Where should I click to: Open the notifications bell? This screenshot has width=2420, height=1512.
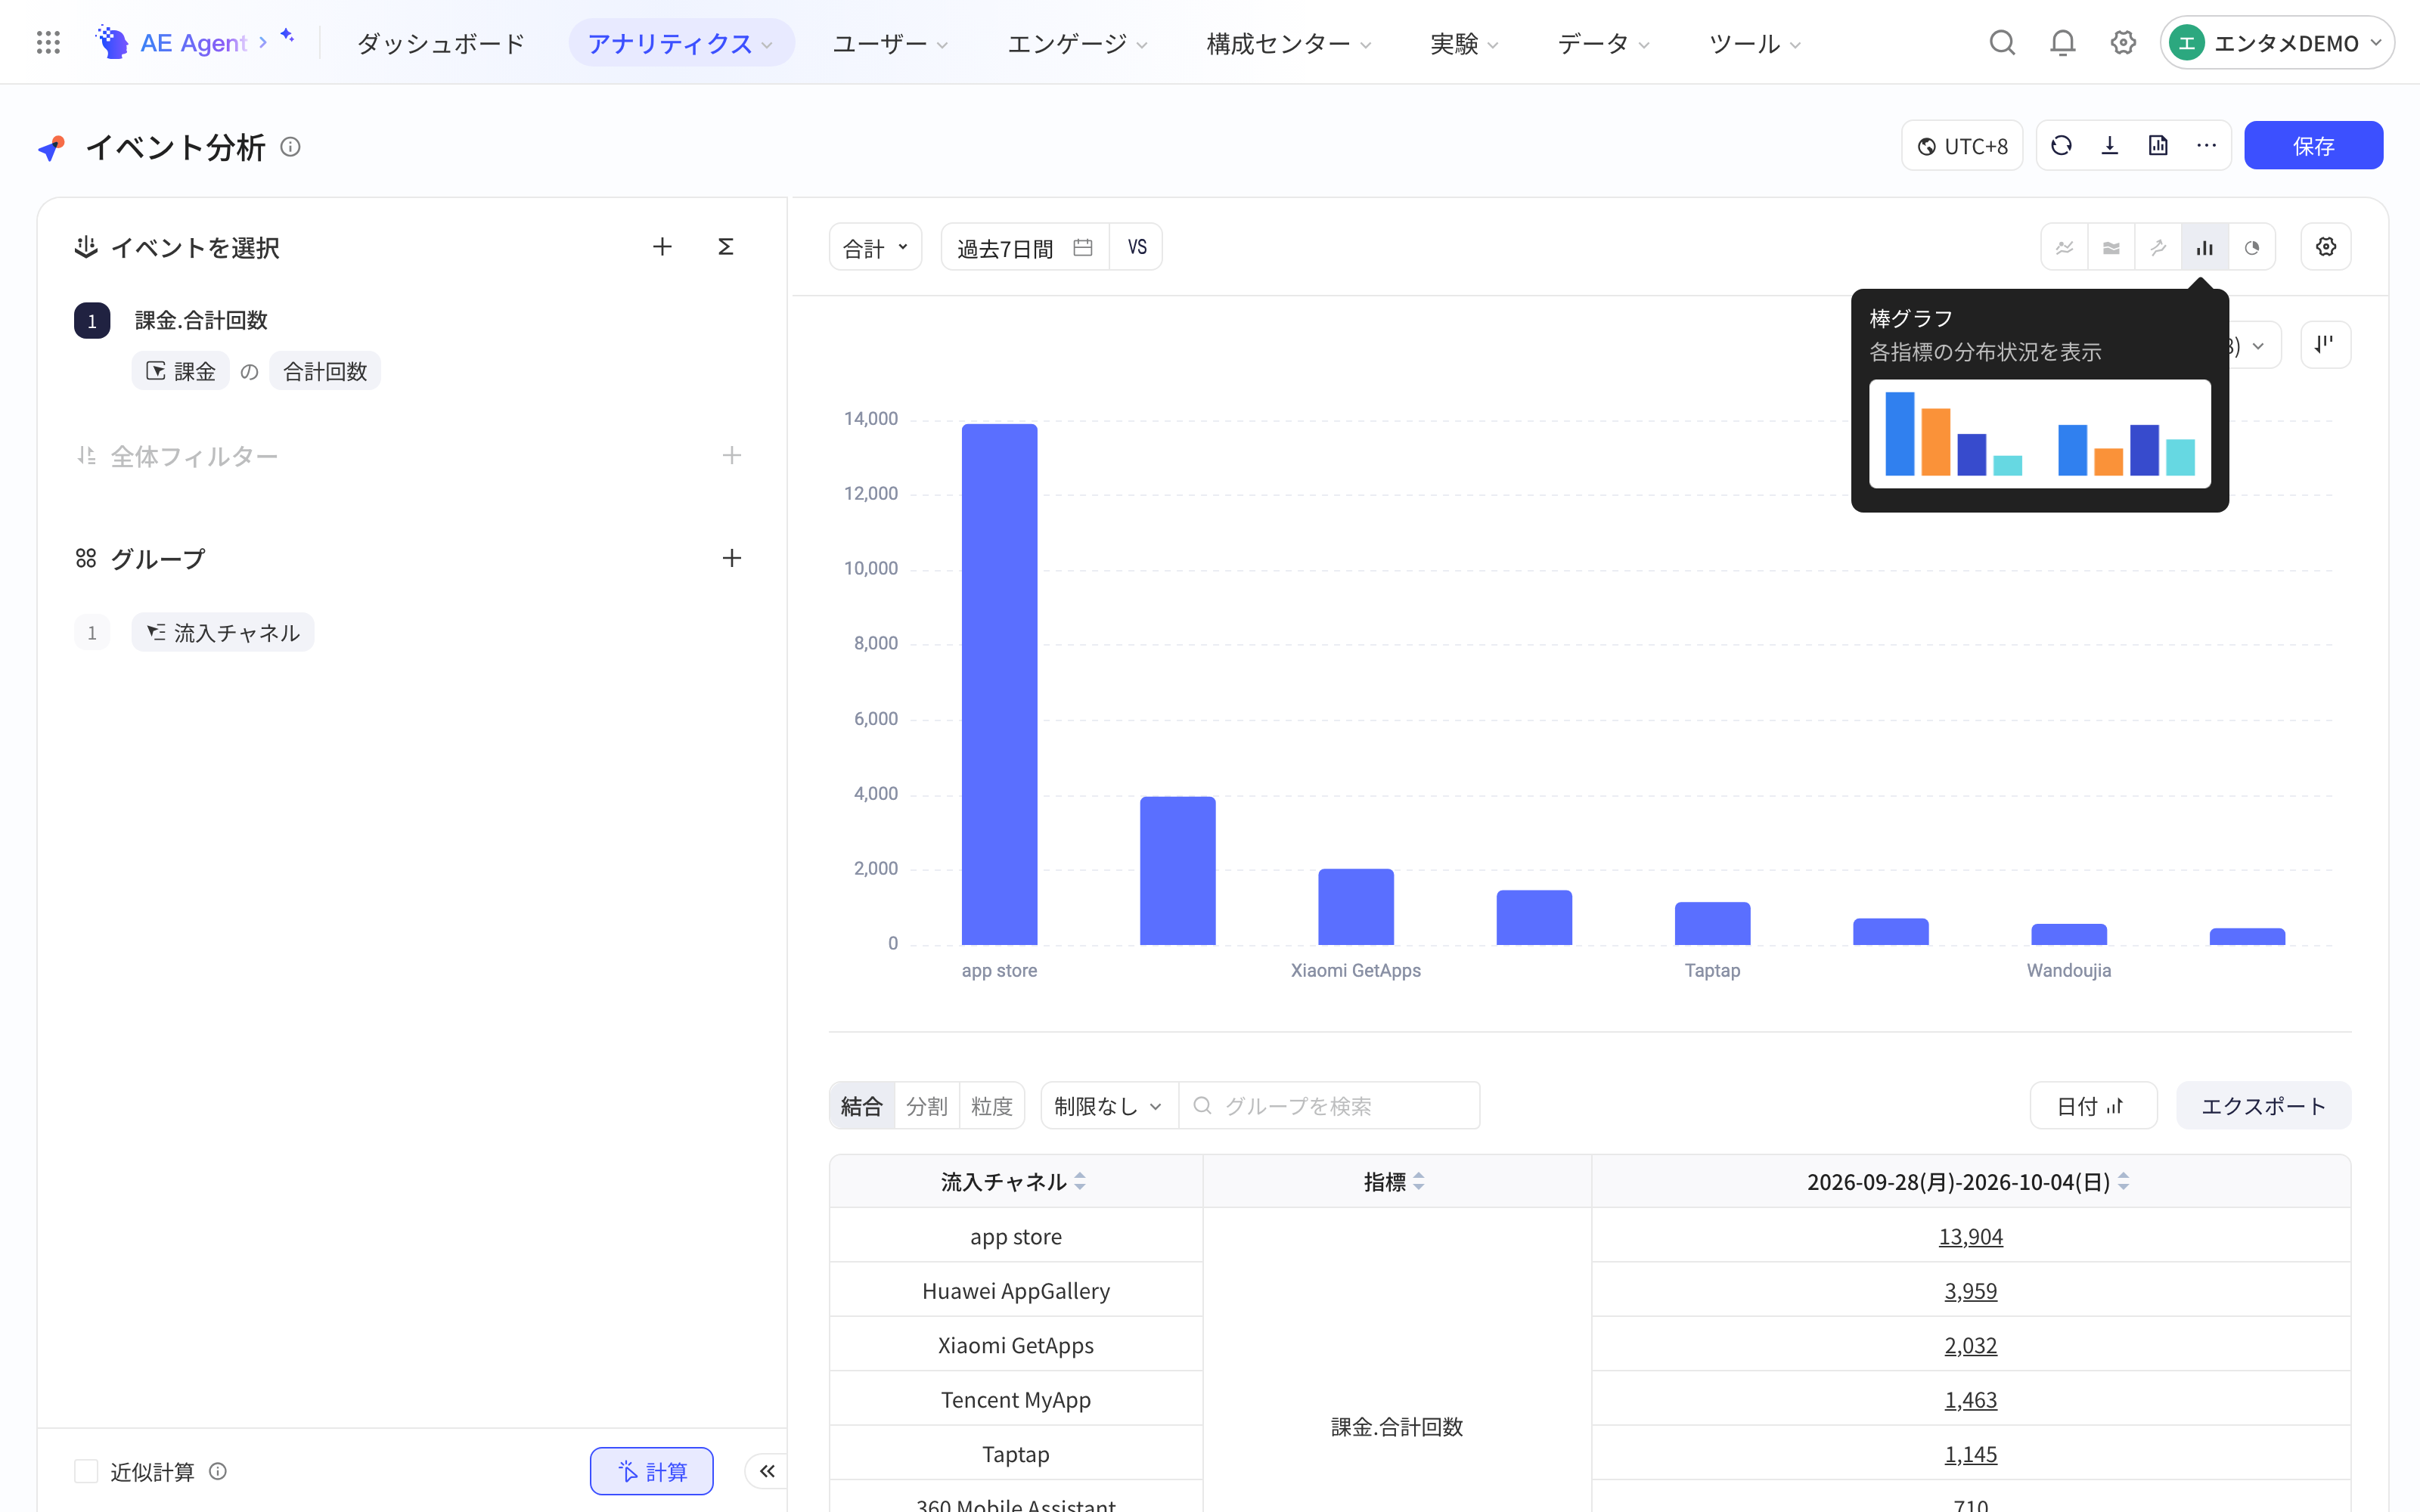pos(2062,43)
